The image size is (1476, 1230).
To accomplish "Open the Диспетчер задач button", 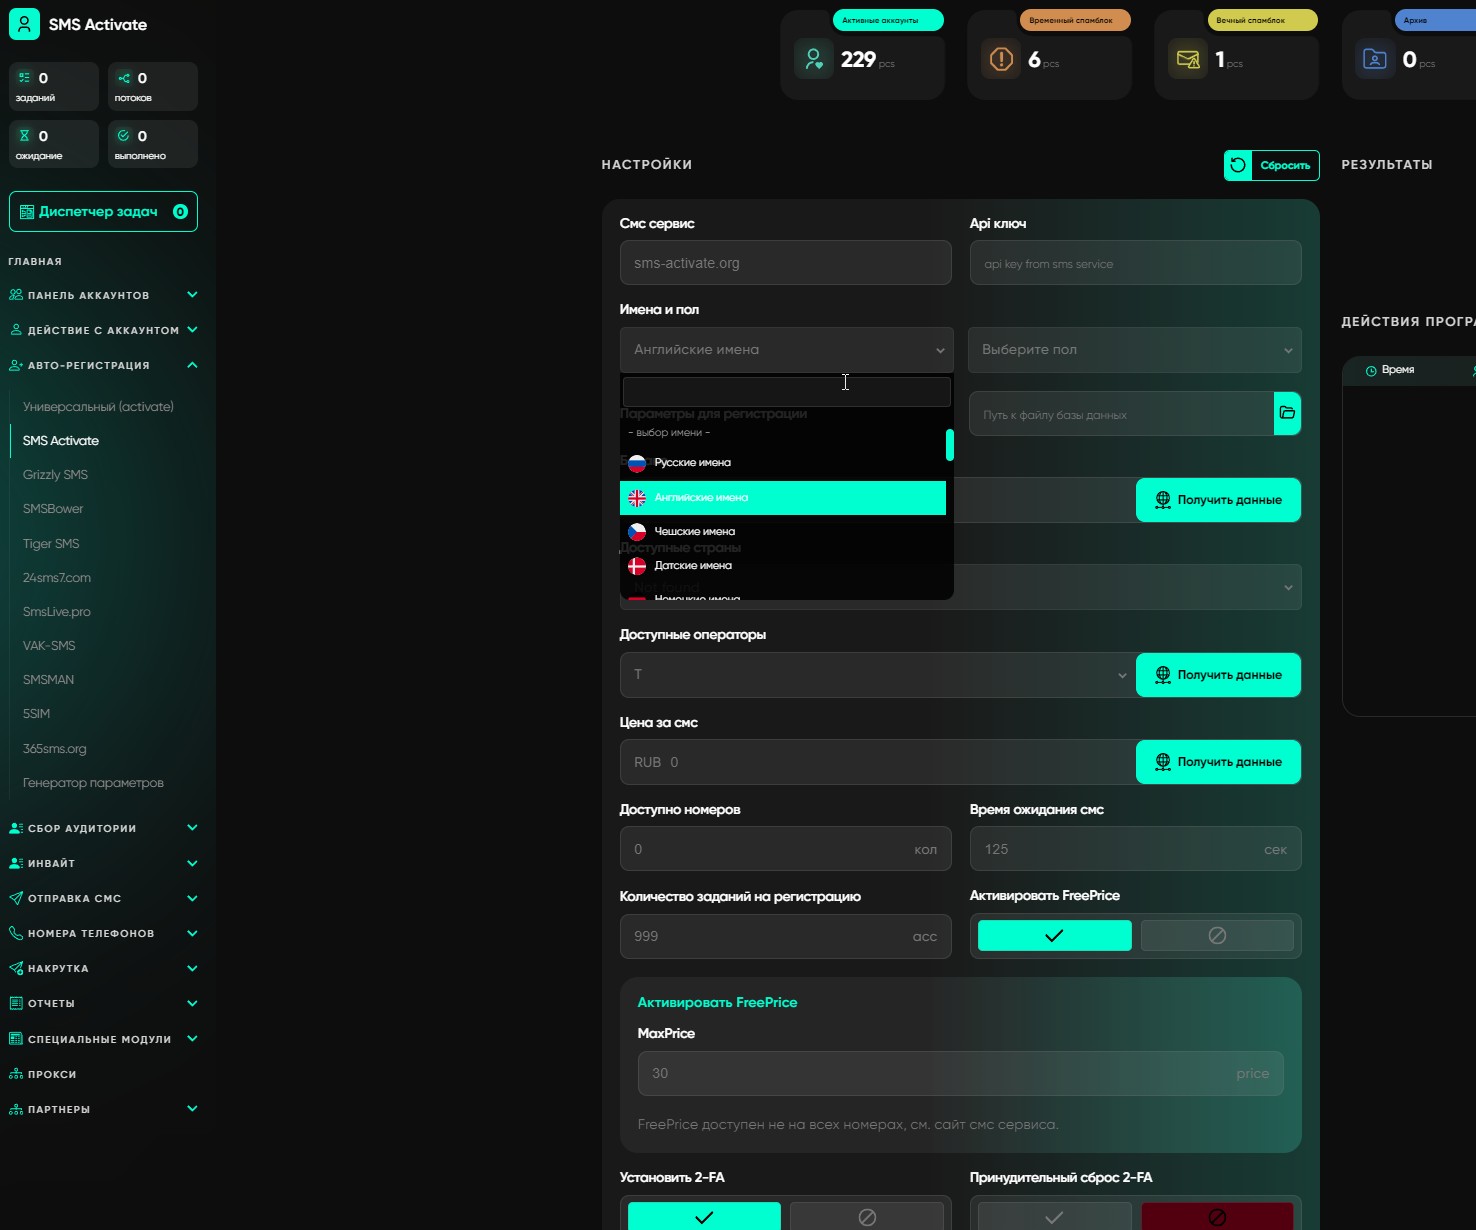I will [103, 212].
